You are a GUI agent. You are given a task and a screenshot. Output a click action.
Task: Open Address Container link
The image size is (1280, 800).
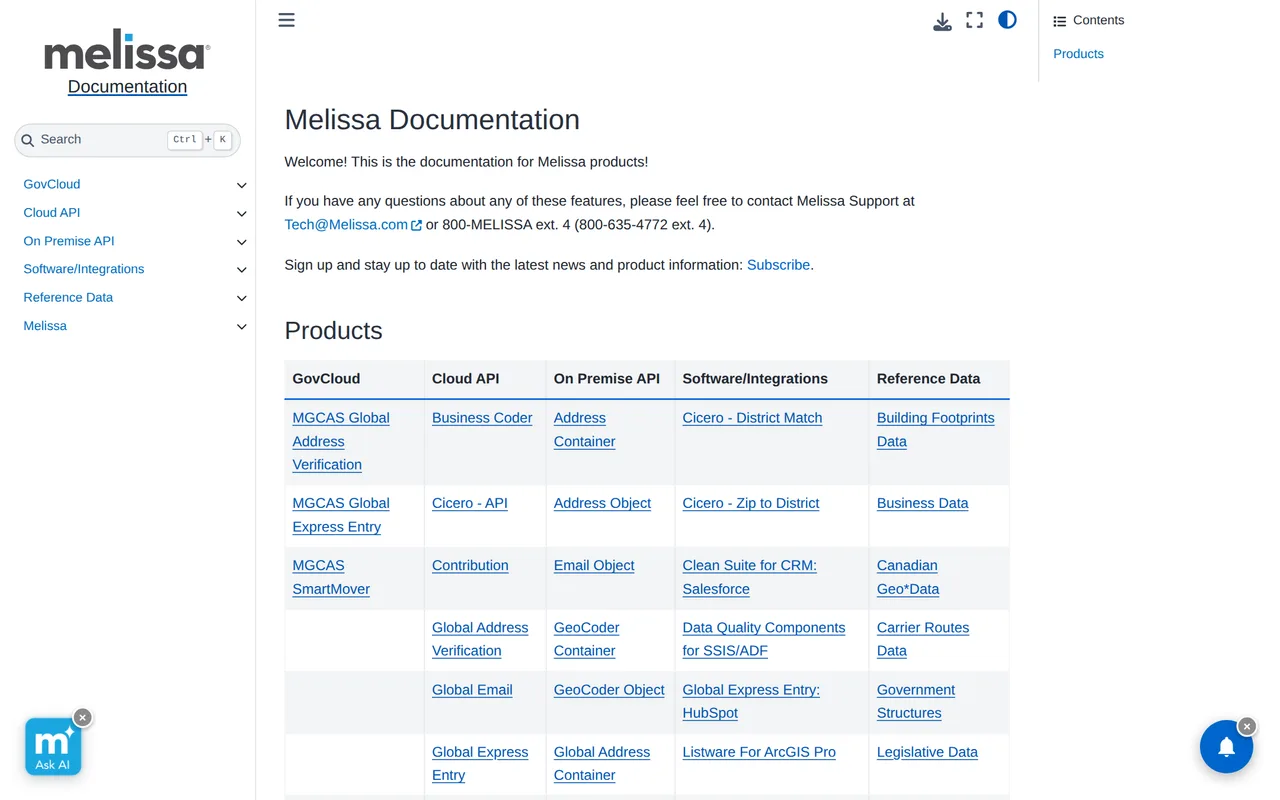click(585, 430)
